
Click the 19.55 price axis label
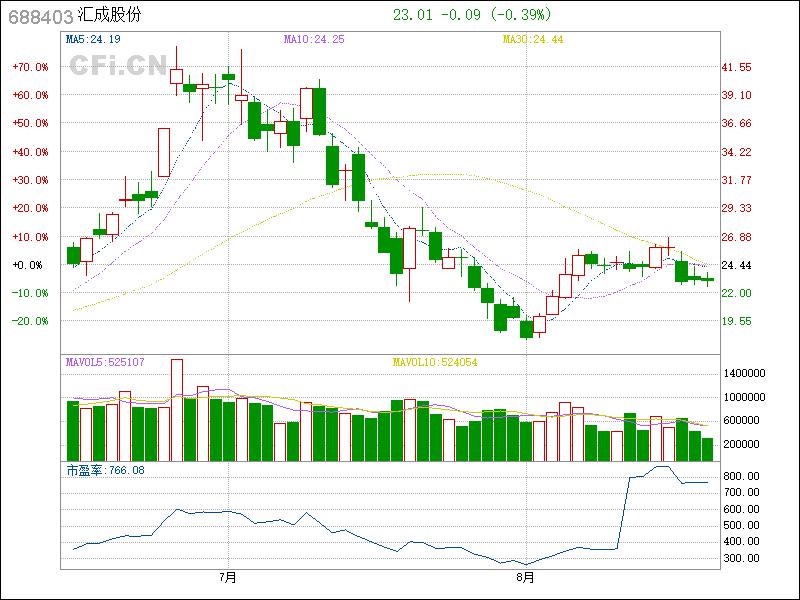736,321
